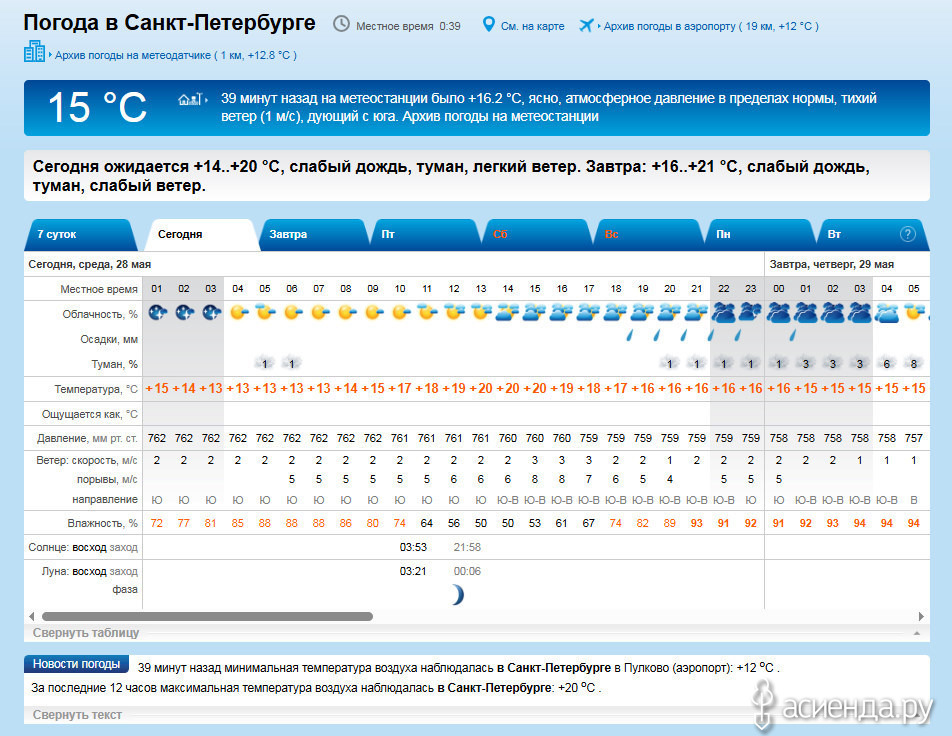Click the Сегодня, среда, 28 мая heading

point(89,264)
